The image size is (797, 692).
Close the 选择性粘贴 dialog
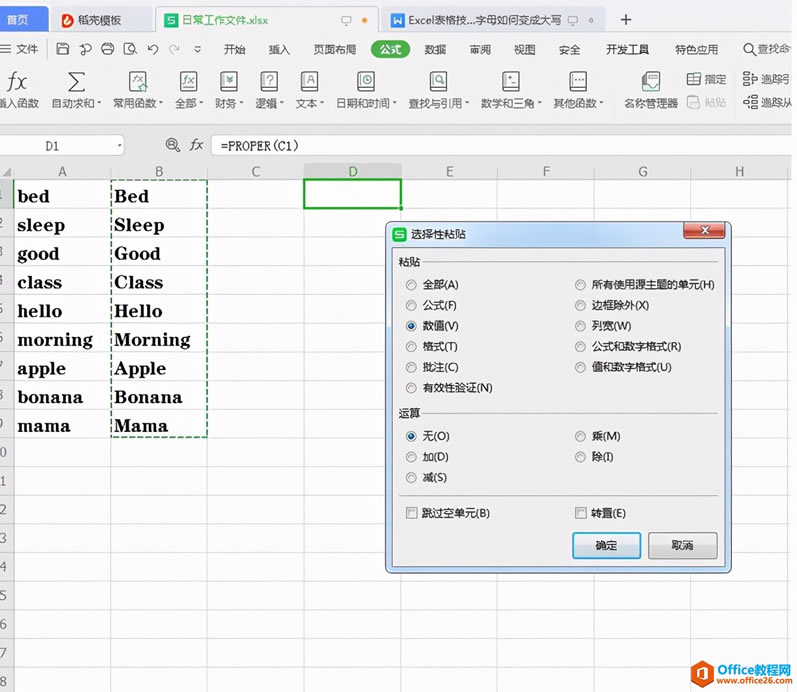(x=704, y=230)
